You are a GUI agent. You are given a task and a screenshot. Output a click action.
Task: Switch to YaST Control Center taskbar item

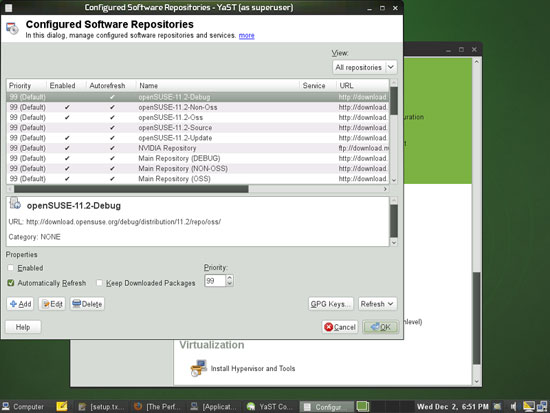(270, 407)
